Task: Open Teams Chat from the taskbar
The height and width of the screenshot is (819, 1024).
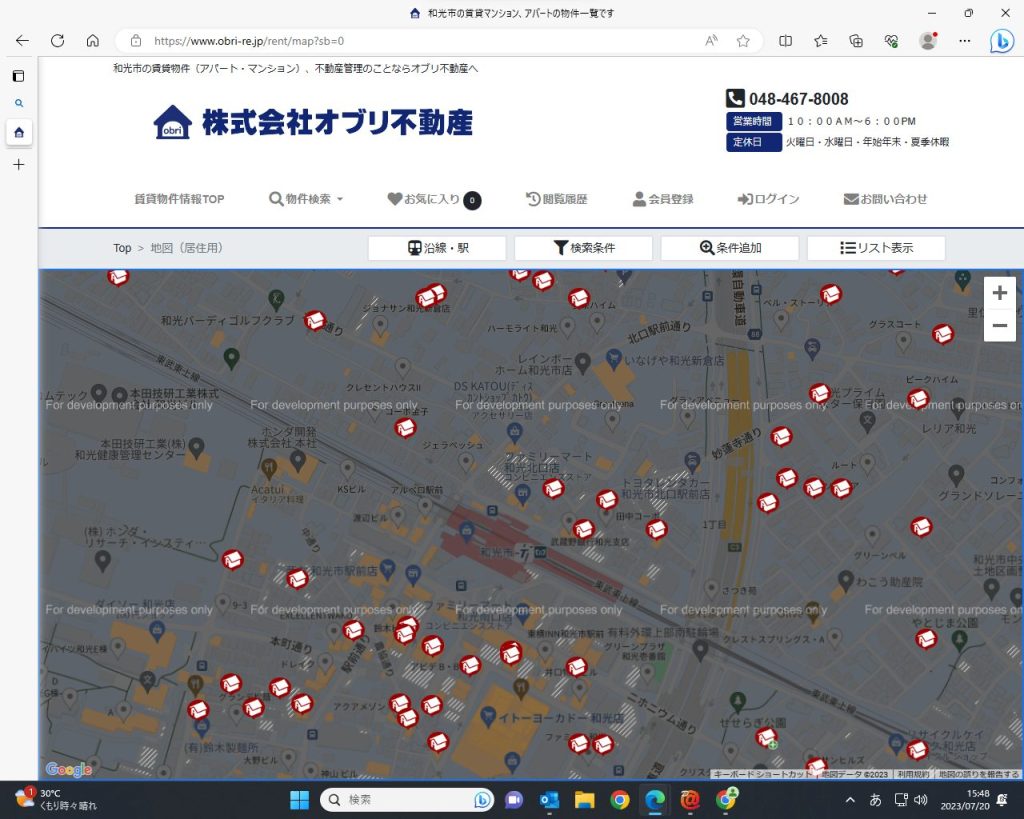Action: pos(514,799)
